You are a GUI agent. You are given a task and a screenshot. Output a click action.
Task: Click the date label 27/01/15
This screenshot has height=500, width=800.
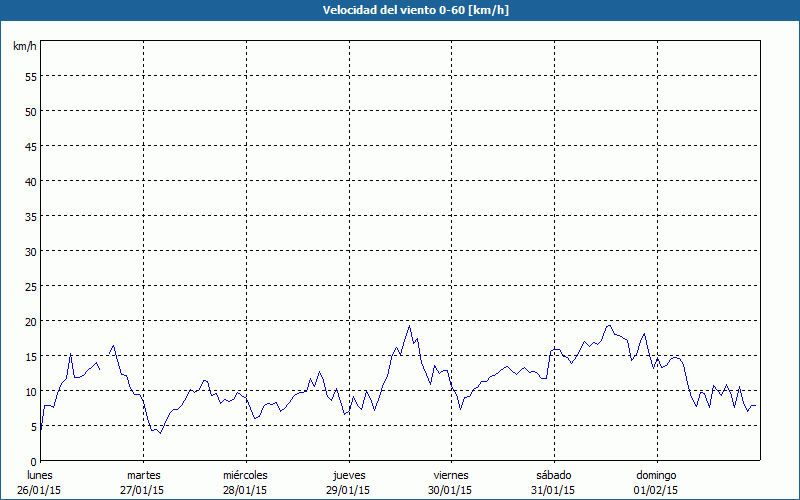pyautogui.click(x=143, y=490)
